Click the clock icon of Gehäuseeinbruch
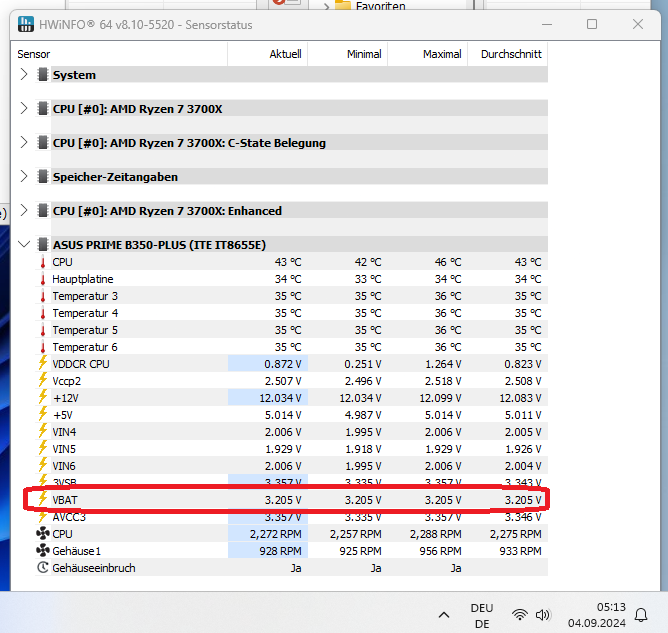The width and height of the screenshot is (668, 633). (43, 567)
